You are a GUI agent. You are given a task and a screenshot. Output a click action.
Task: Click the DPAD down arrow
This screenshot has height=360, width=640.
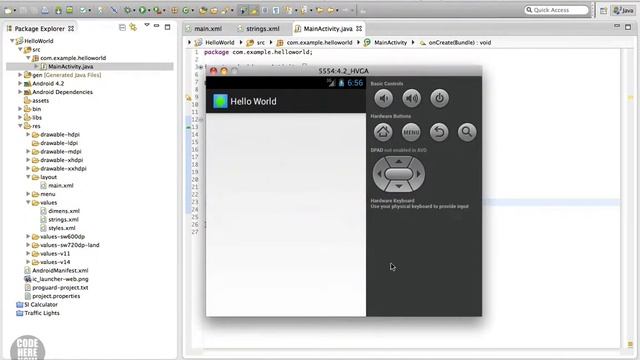click(x=399, y=187)
